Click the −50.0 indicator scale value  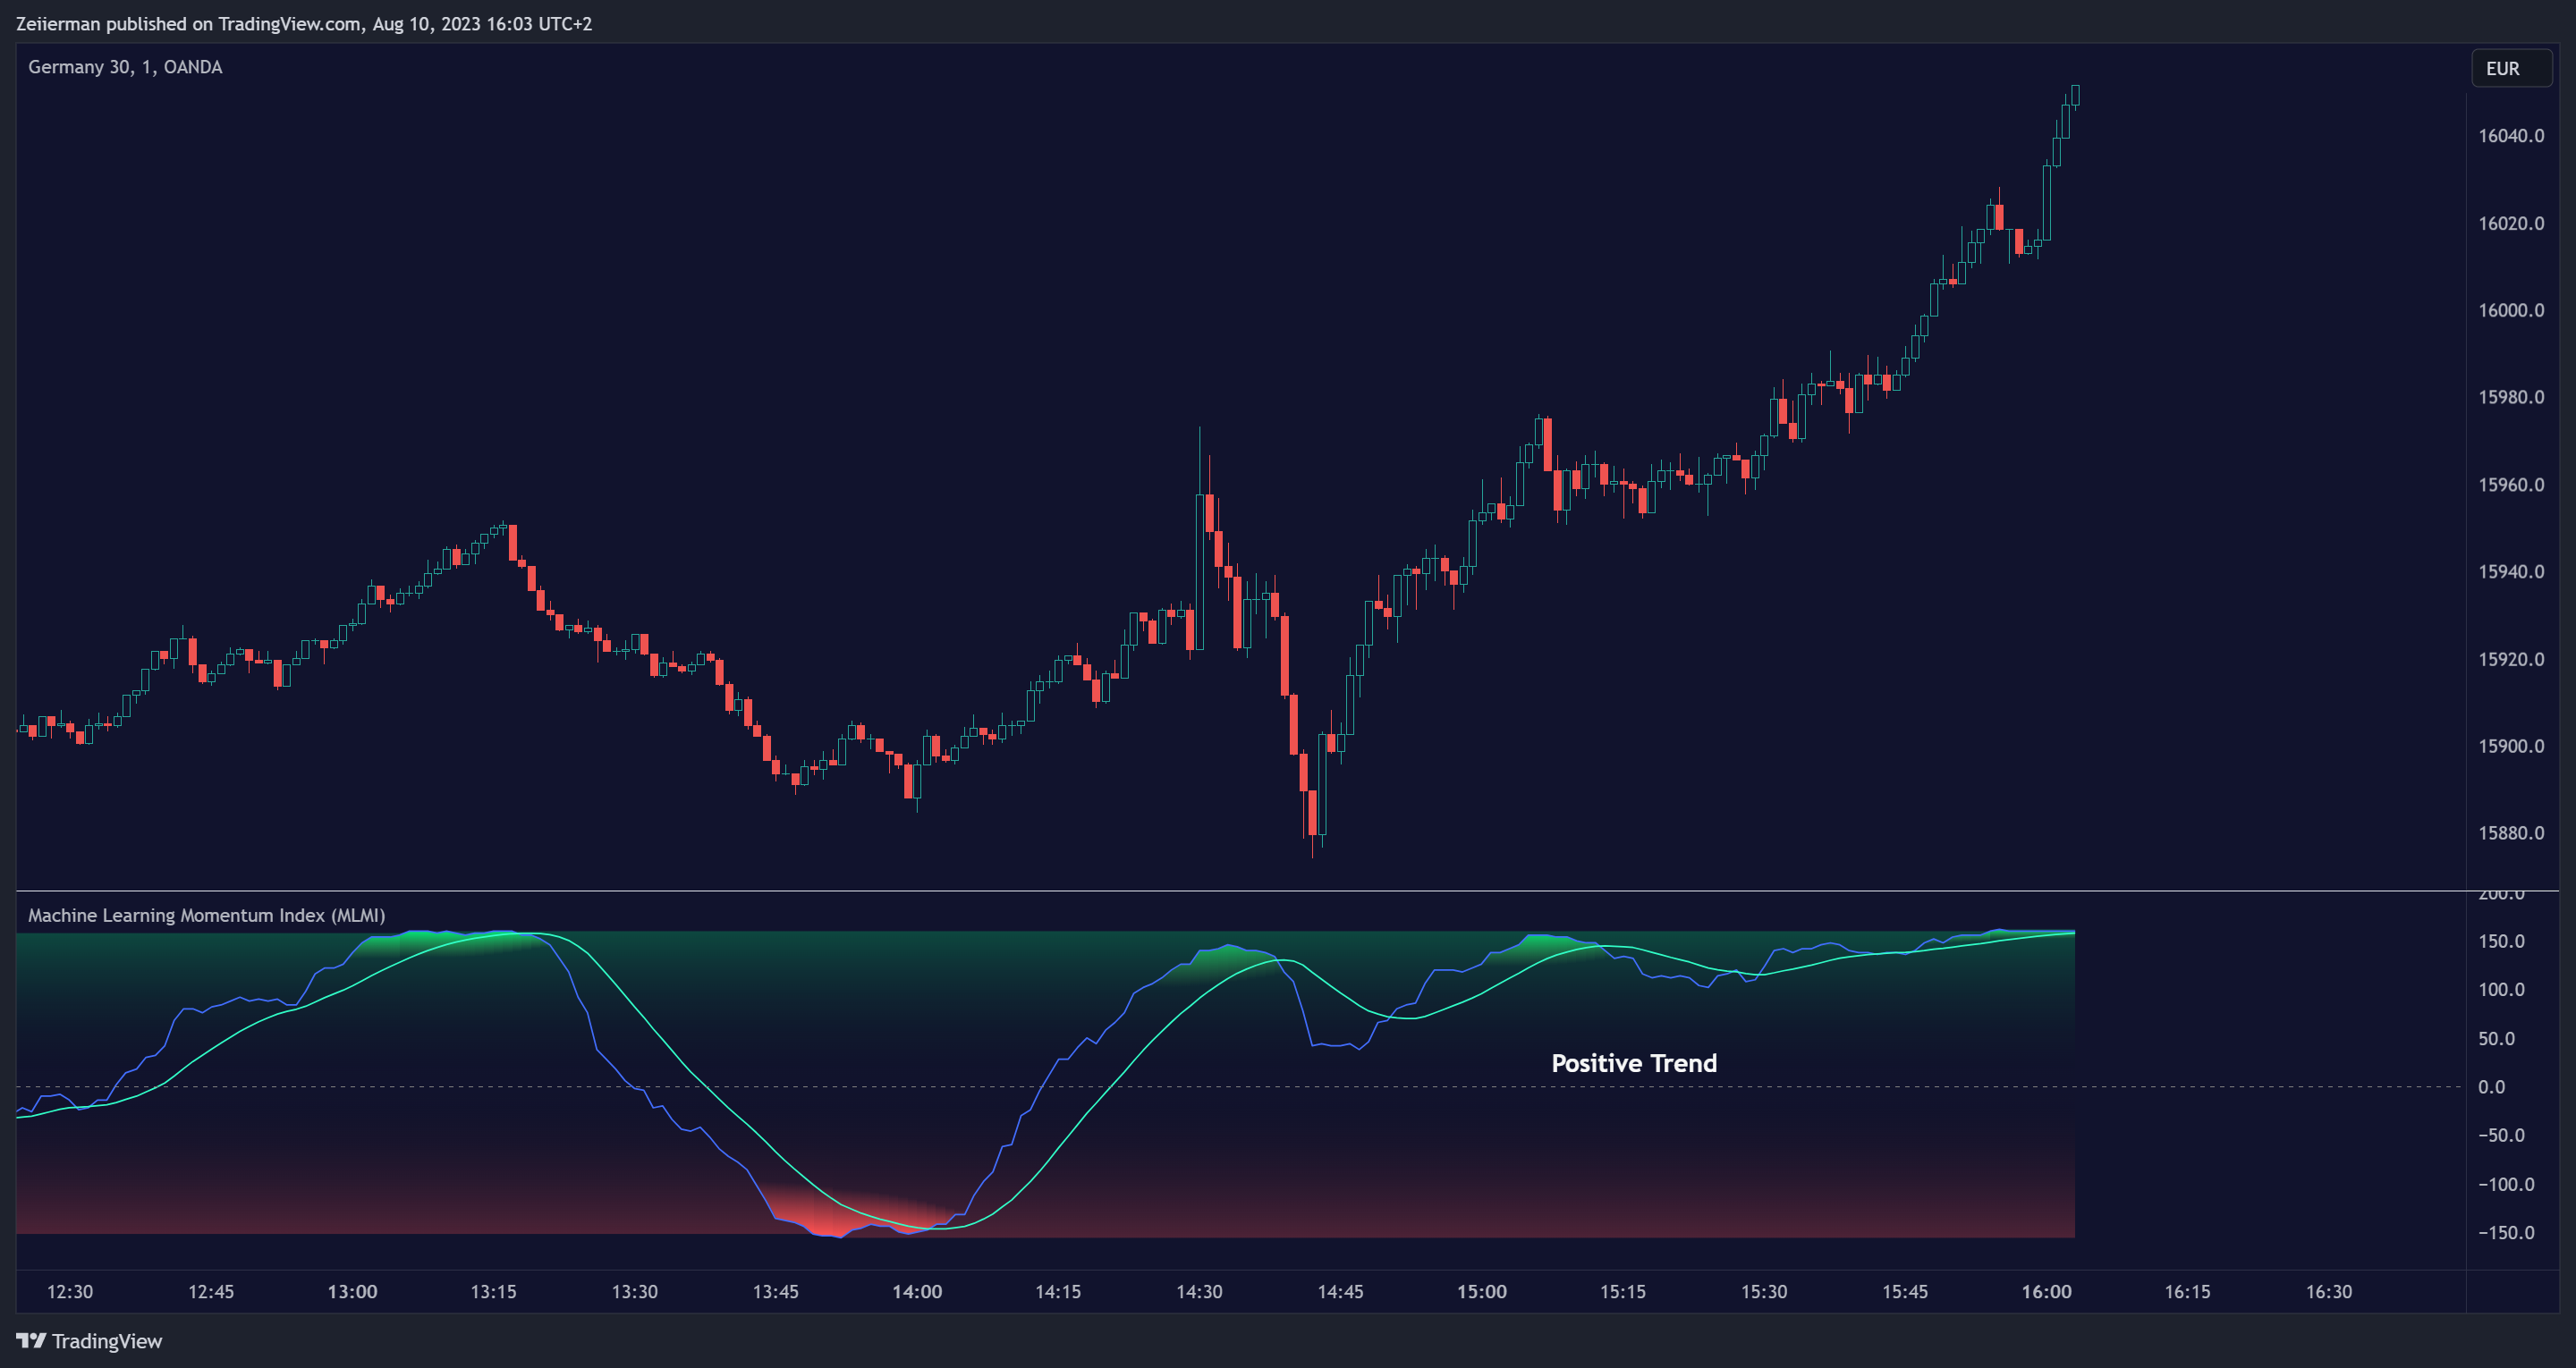tap(2501, 1135)
